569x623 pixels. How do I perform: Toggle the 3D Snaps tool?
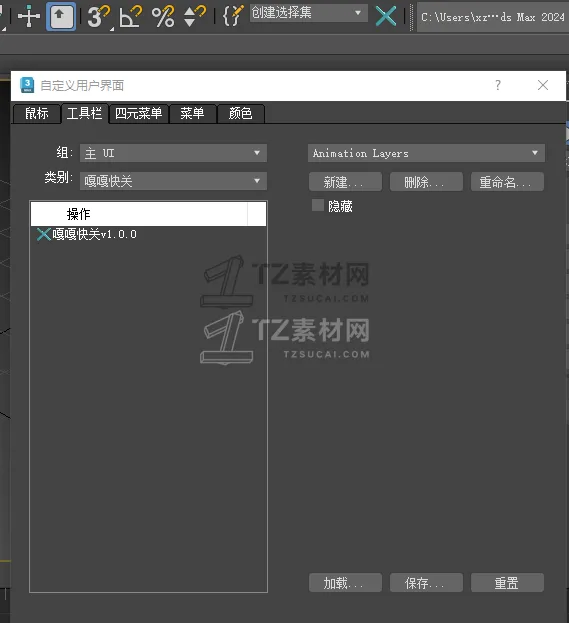(98, 16)
